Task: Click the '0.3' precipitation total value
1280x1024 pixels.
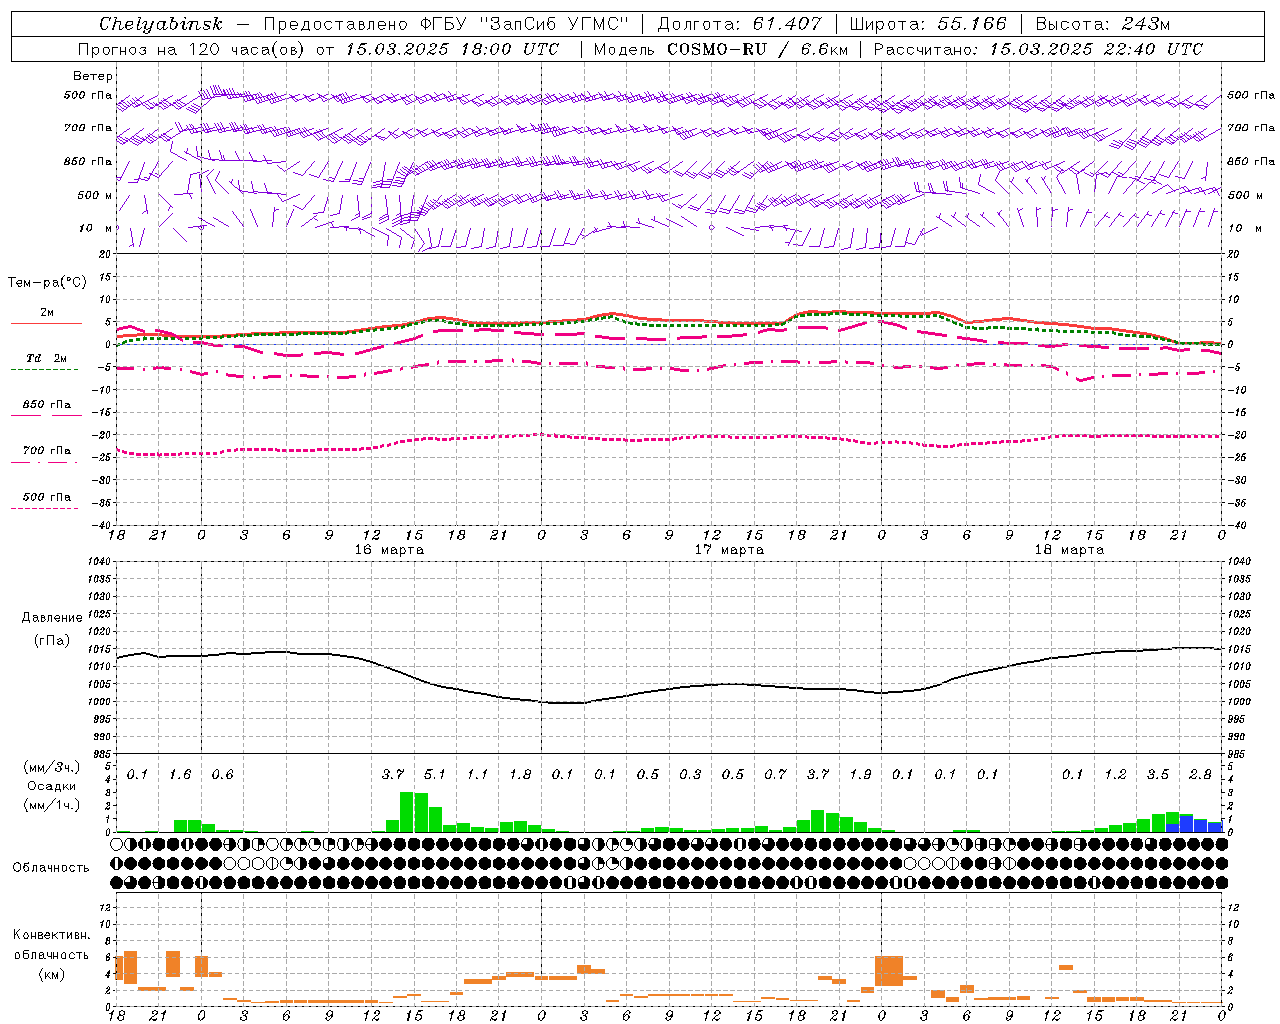Action: coord(690,774)
